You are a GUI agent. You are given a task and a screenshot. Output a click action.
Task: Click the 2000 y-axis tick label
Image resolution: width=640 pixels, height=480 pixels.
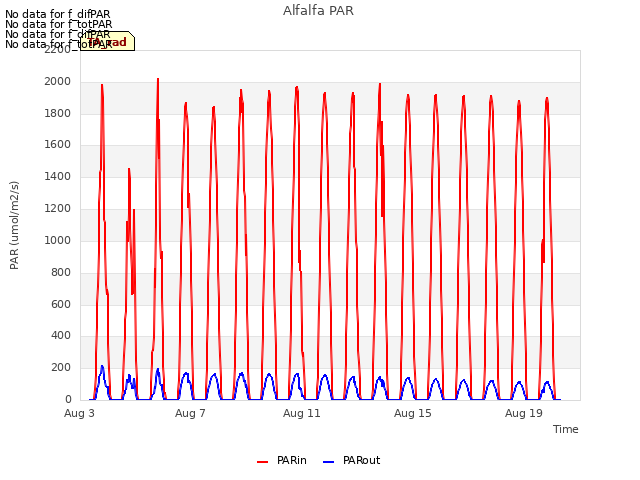pyautogui.click(x=58, y=82)
